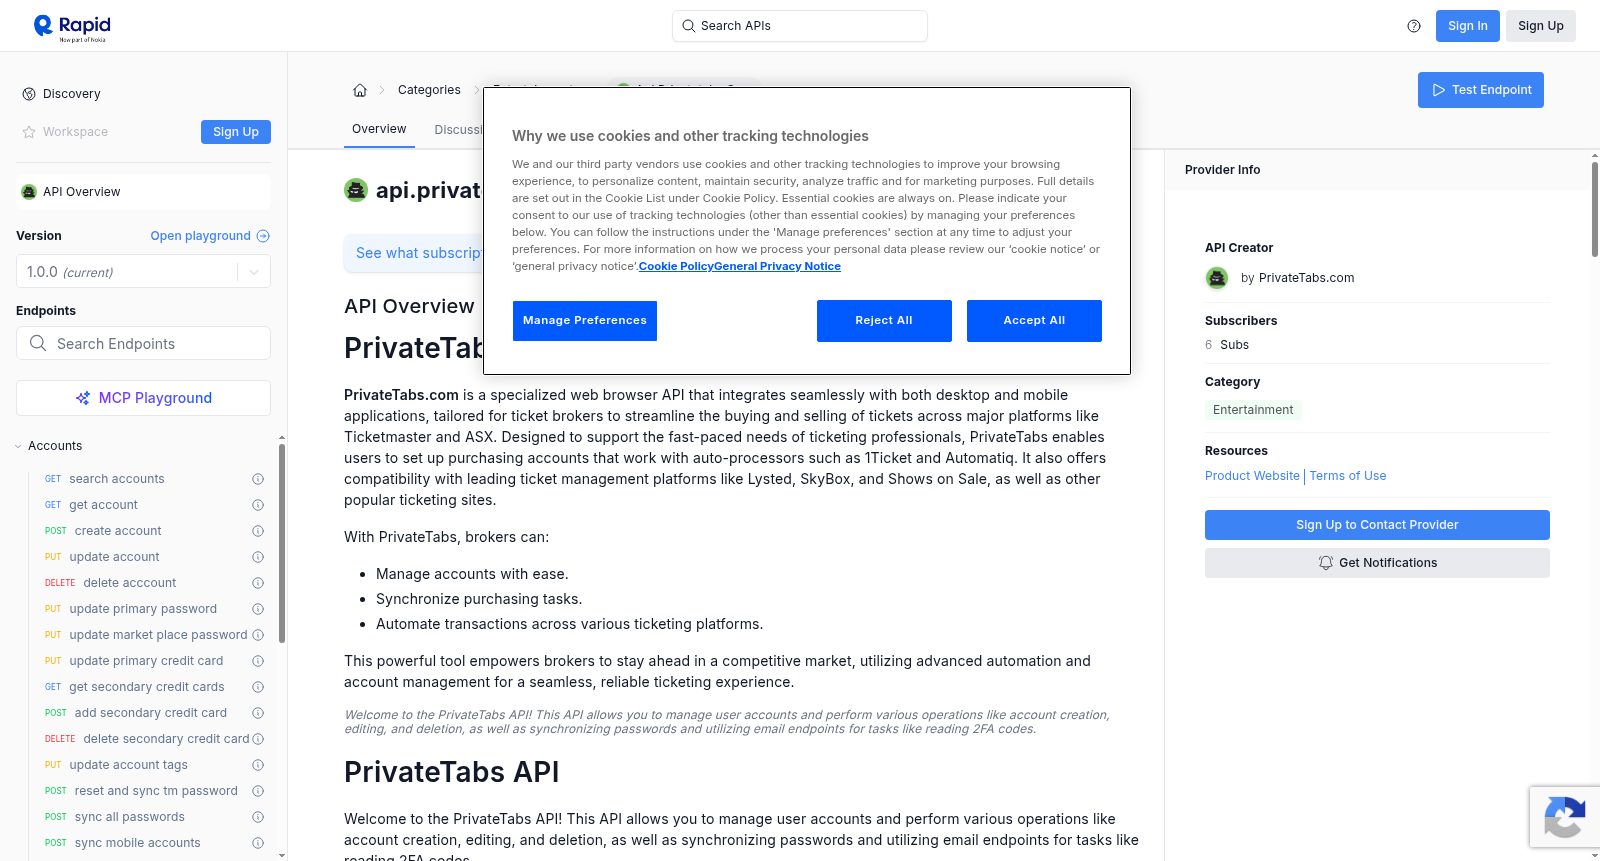1600x861 pixels.
Task: Click the info icon for delete secondary credit card
Action: 258,739
